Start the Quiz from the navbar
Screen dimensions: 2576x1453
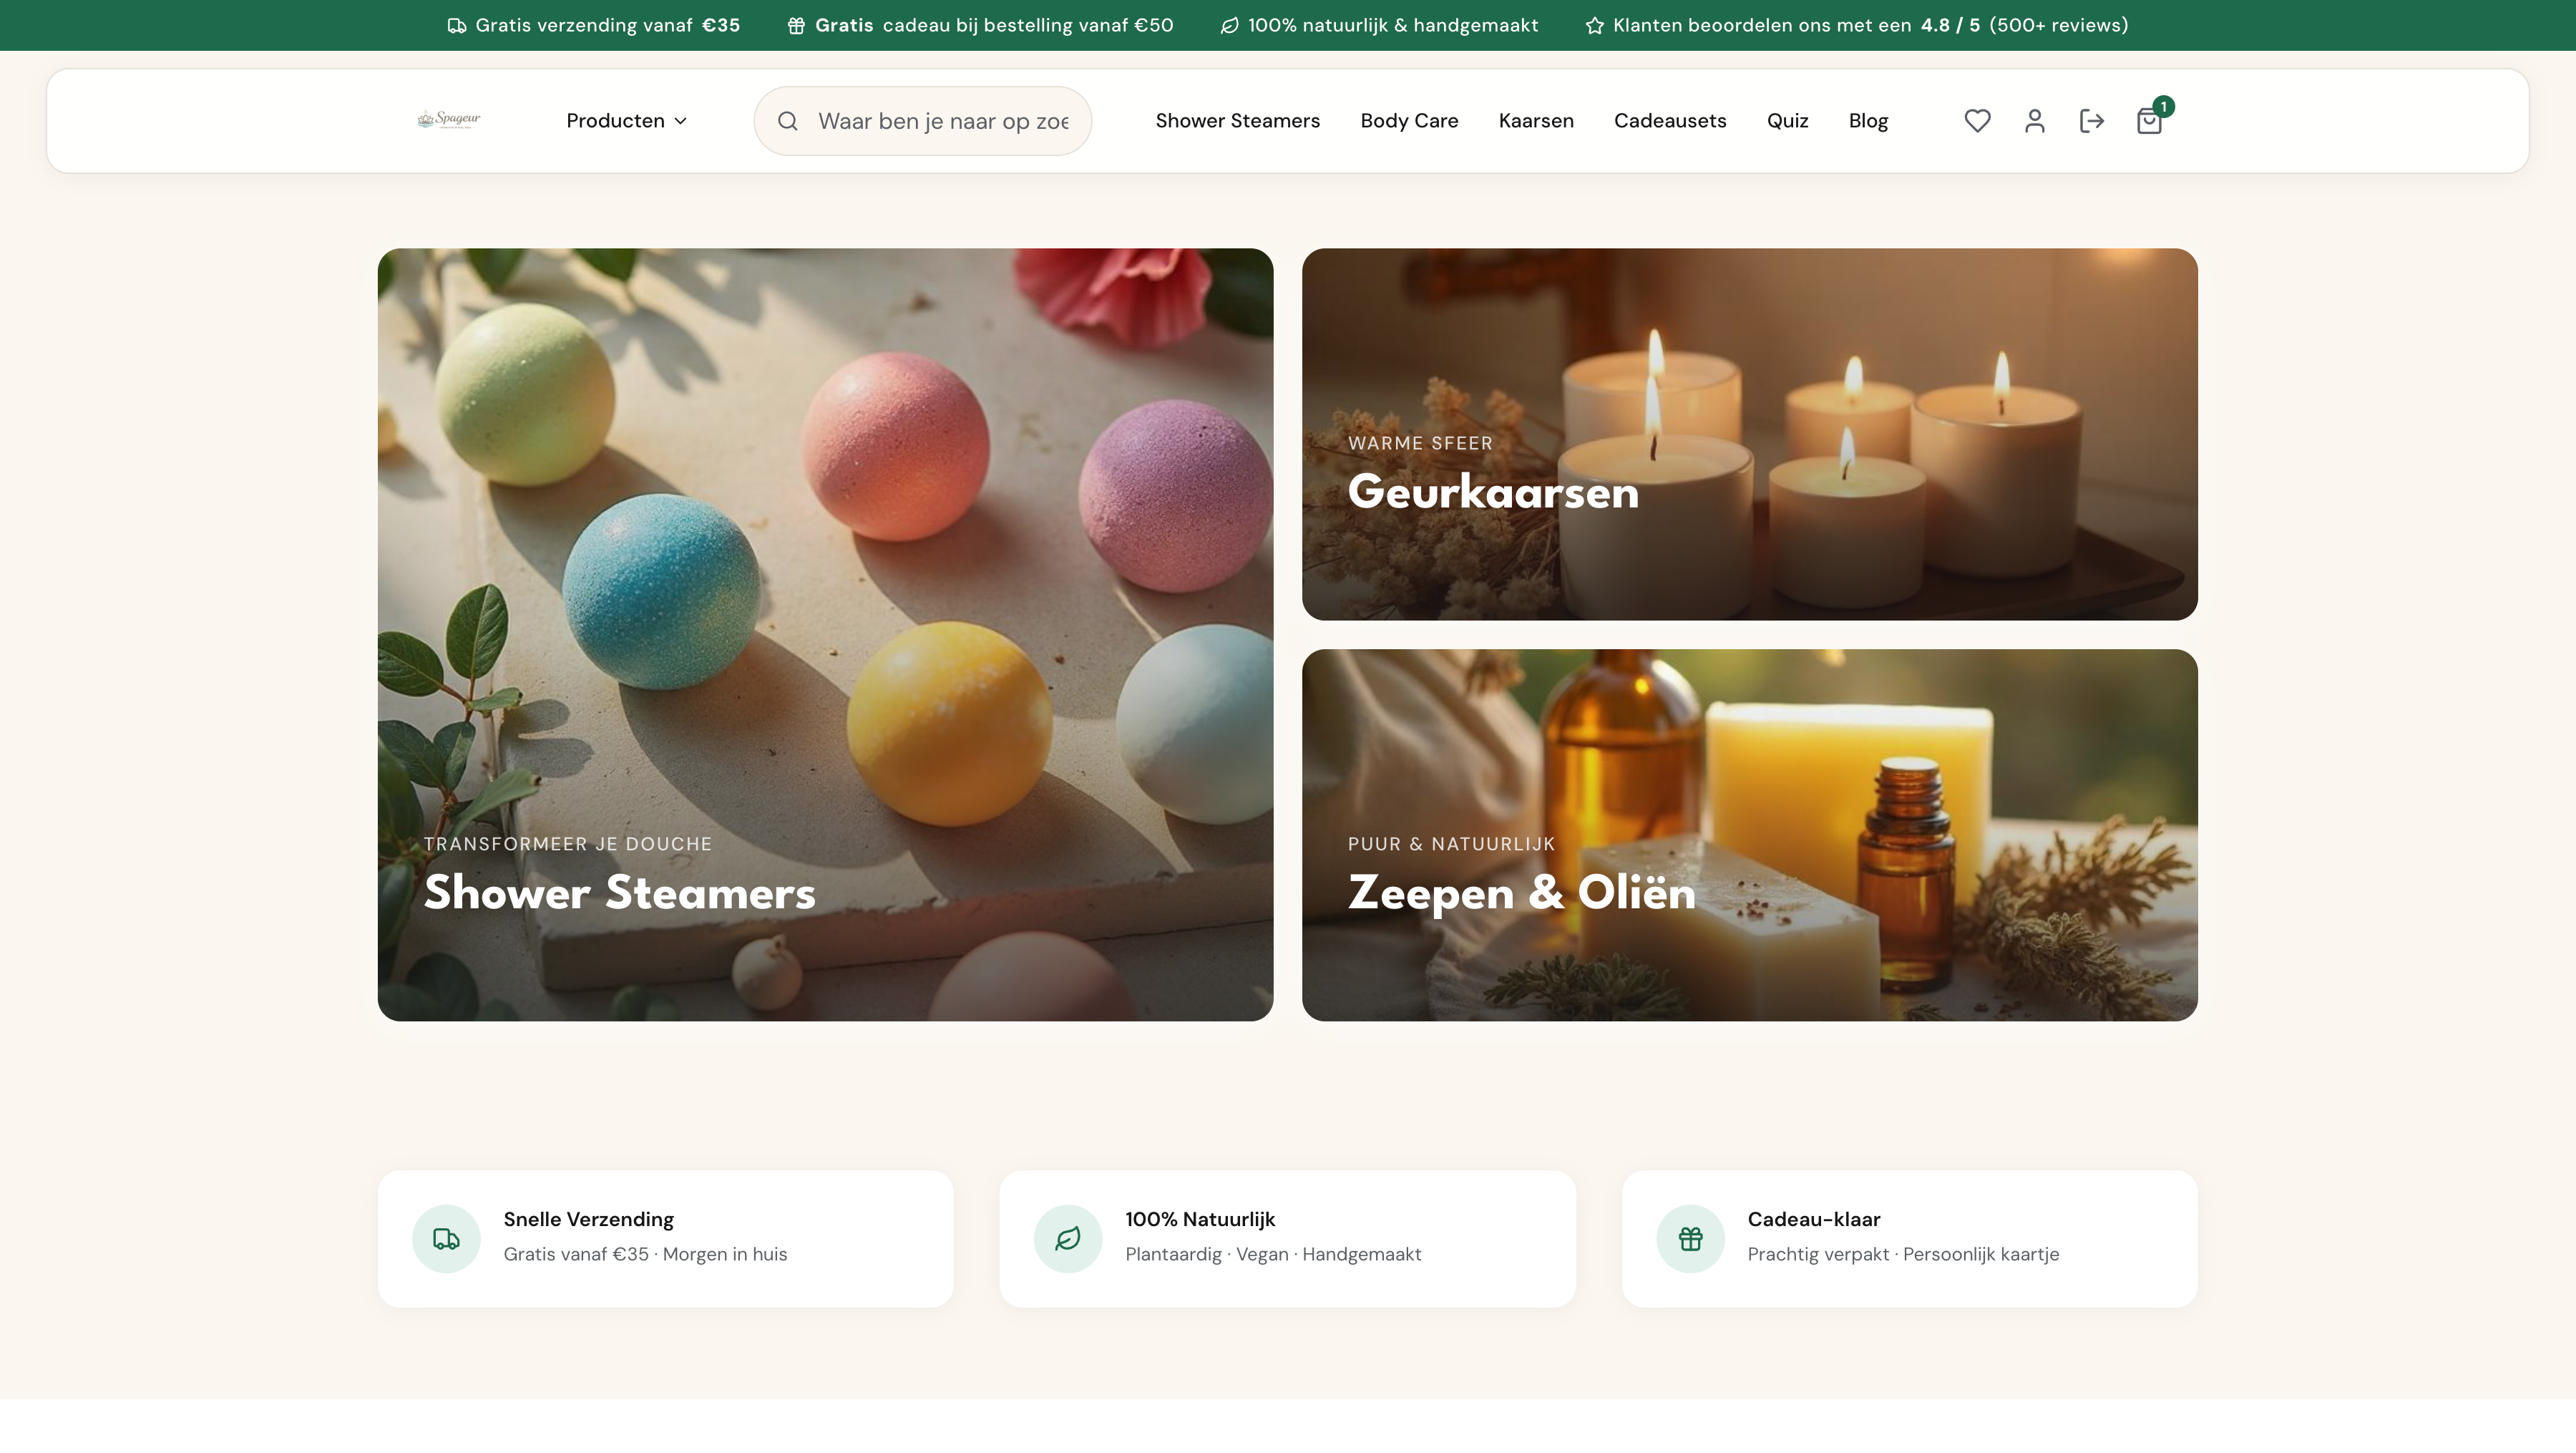(1787, 121)
